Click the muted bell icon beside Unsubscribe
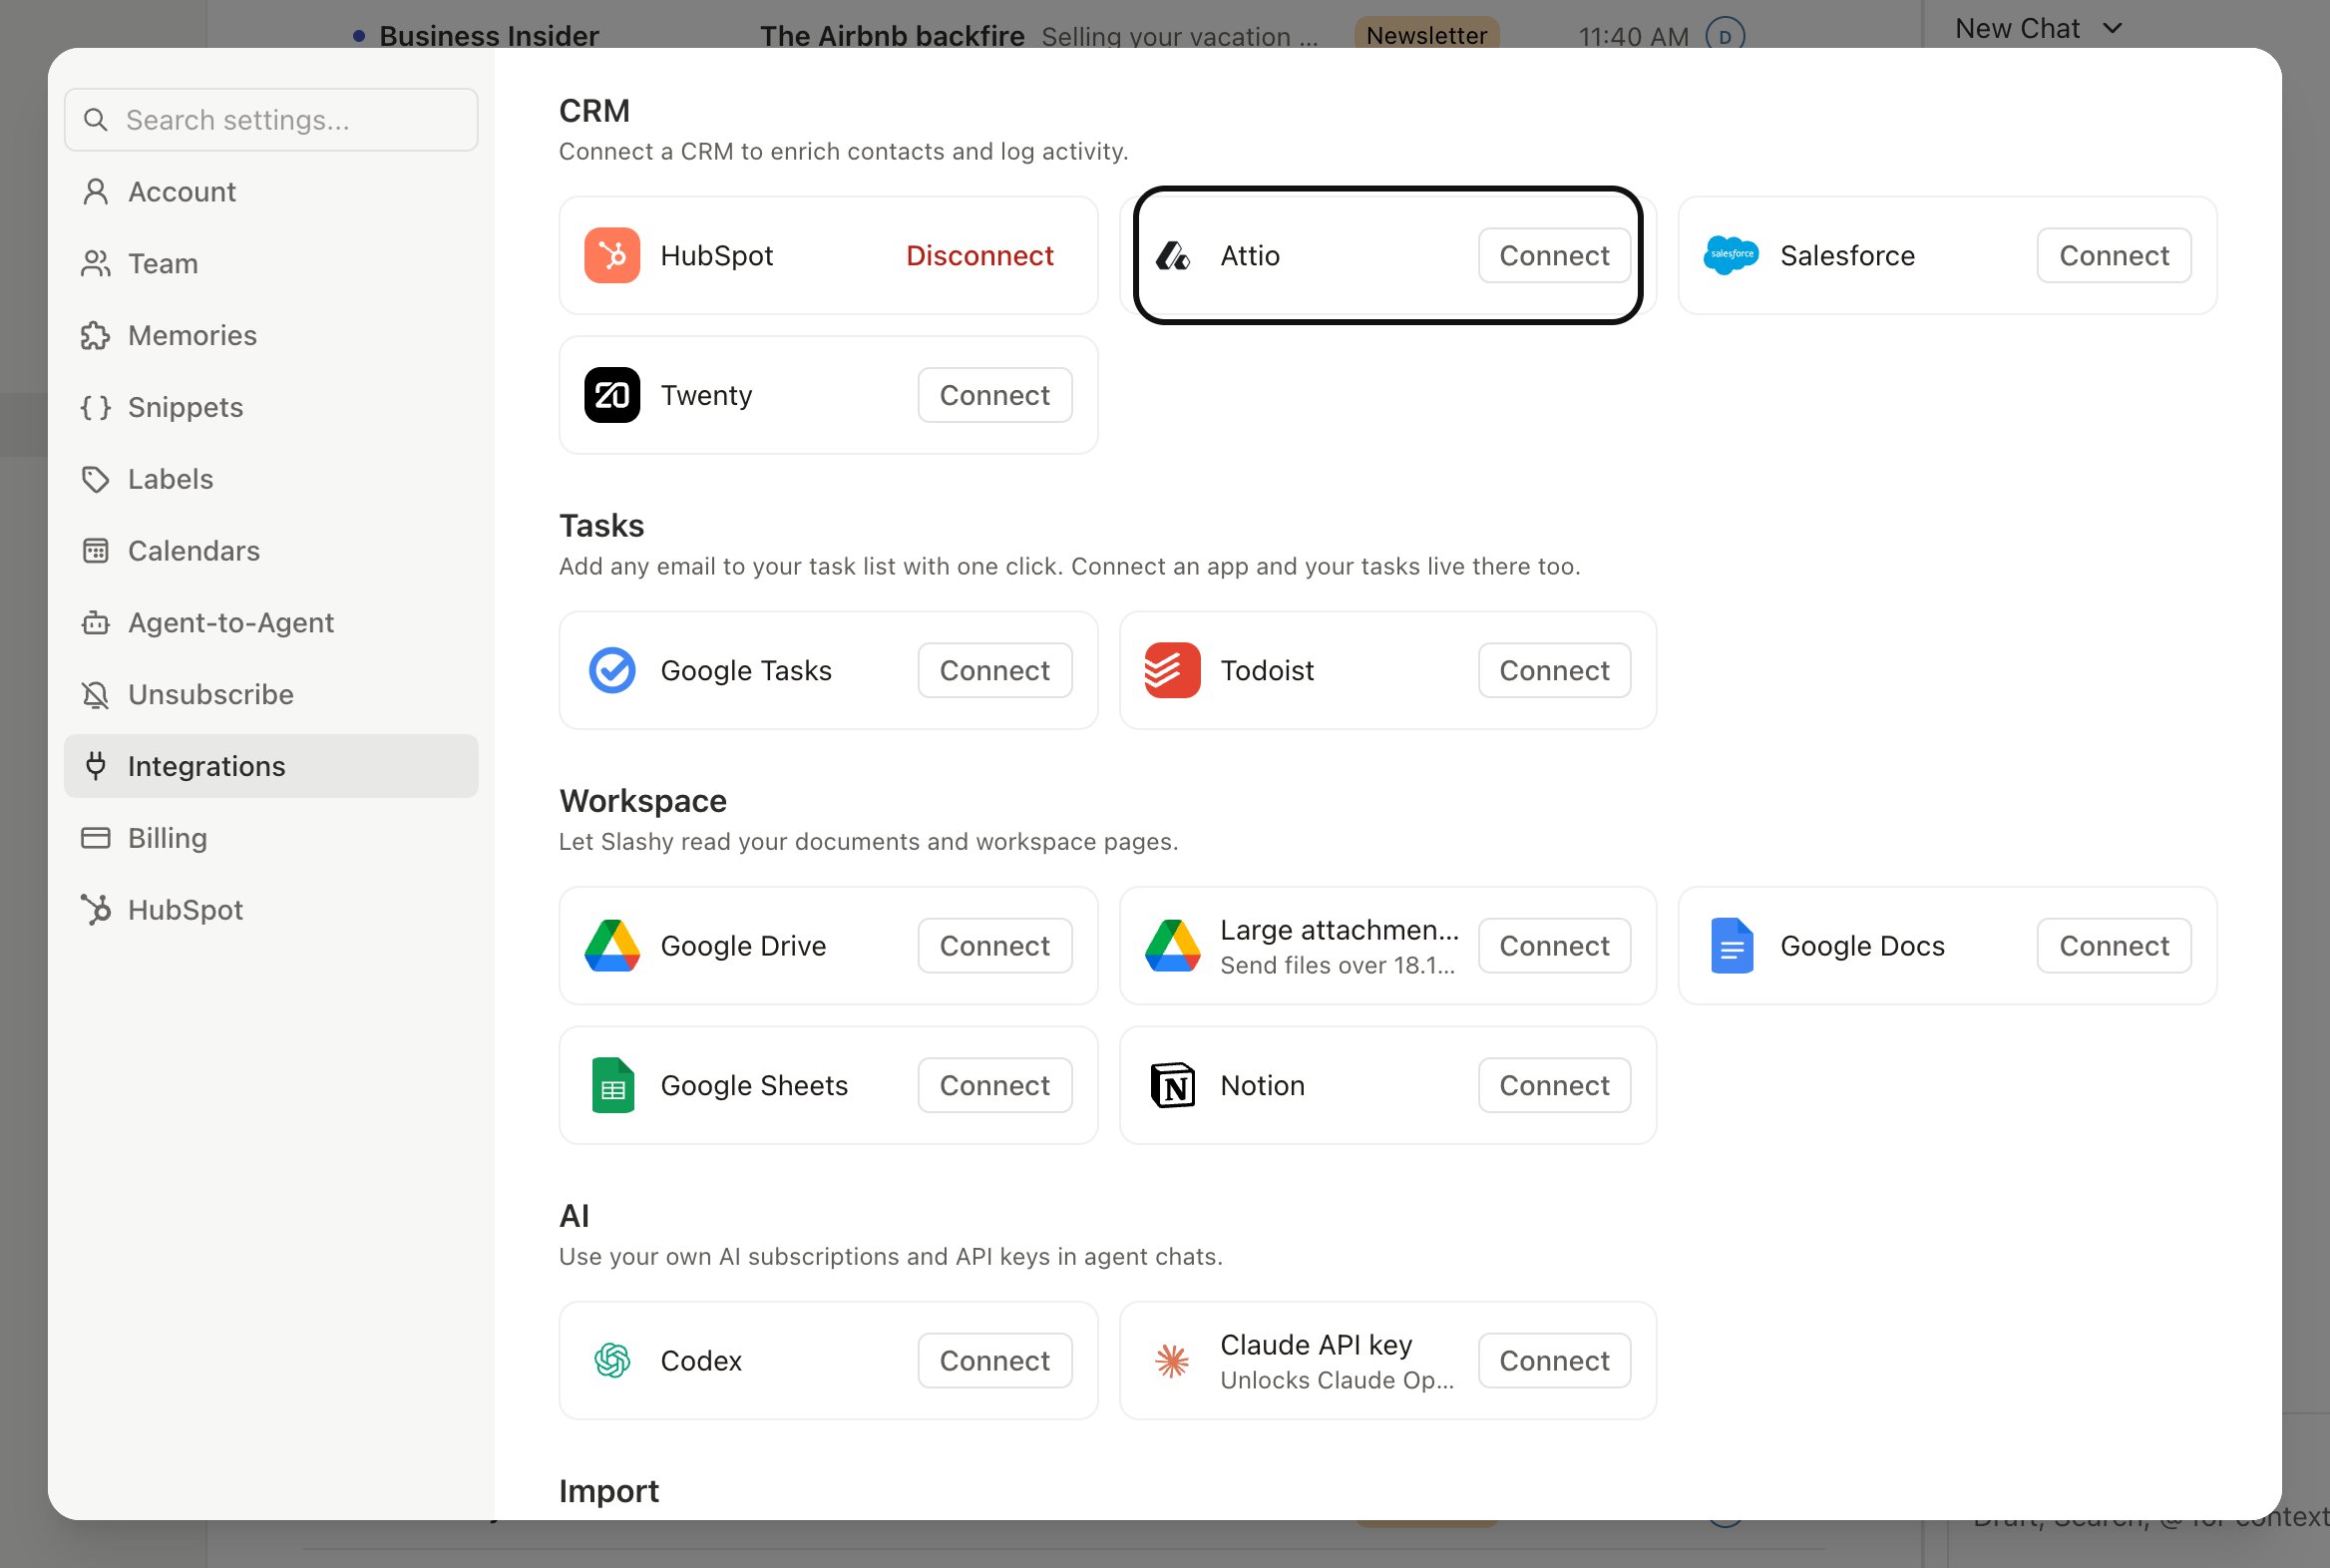 click(x=95, y=695)
